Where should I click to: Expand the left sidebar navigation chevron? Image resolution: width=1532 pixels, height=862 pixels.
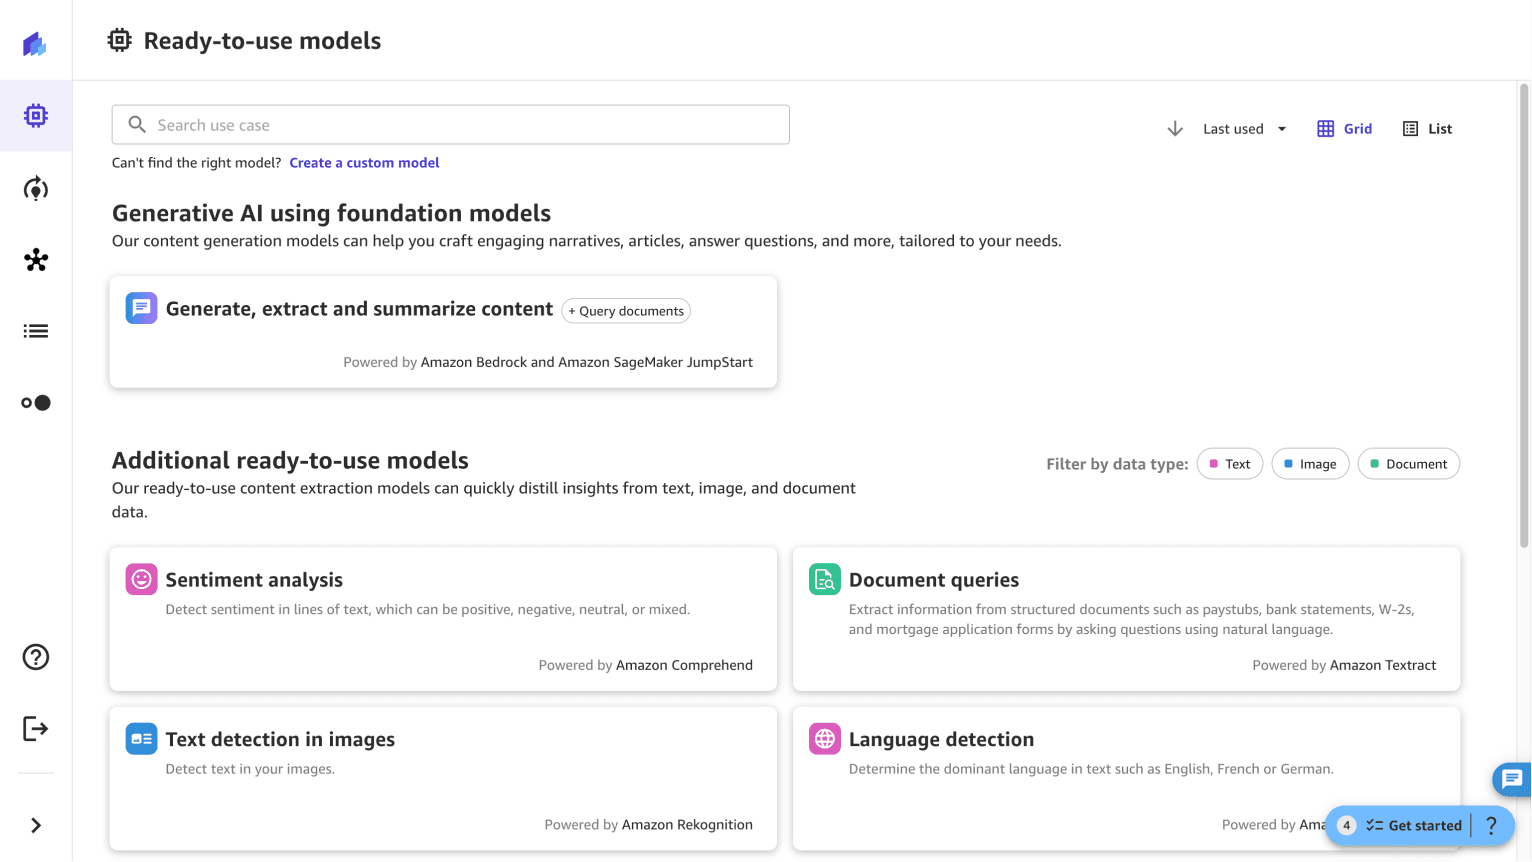(36, 826)
